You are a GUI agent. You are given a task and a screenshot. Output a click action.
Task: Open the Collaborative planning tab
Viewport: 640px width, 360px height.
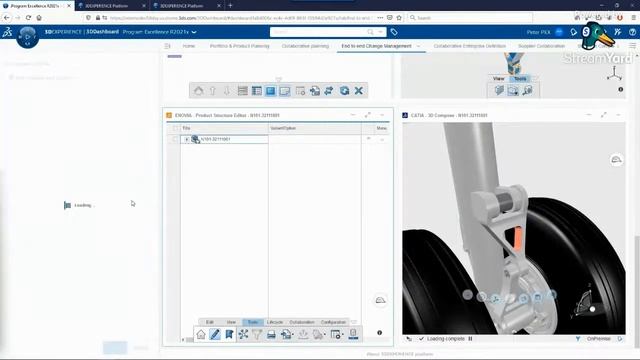point(305,46)
